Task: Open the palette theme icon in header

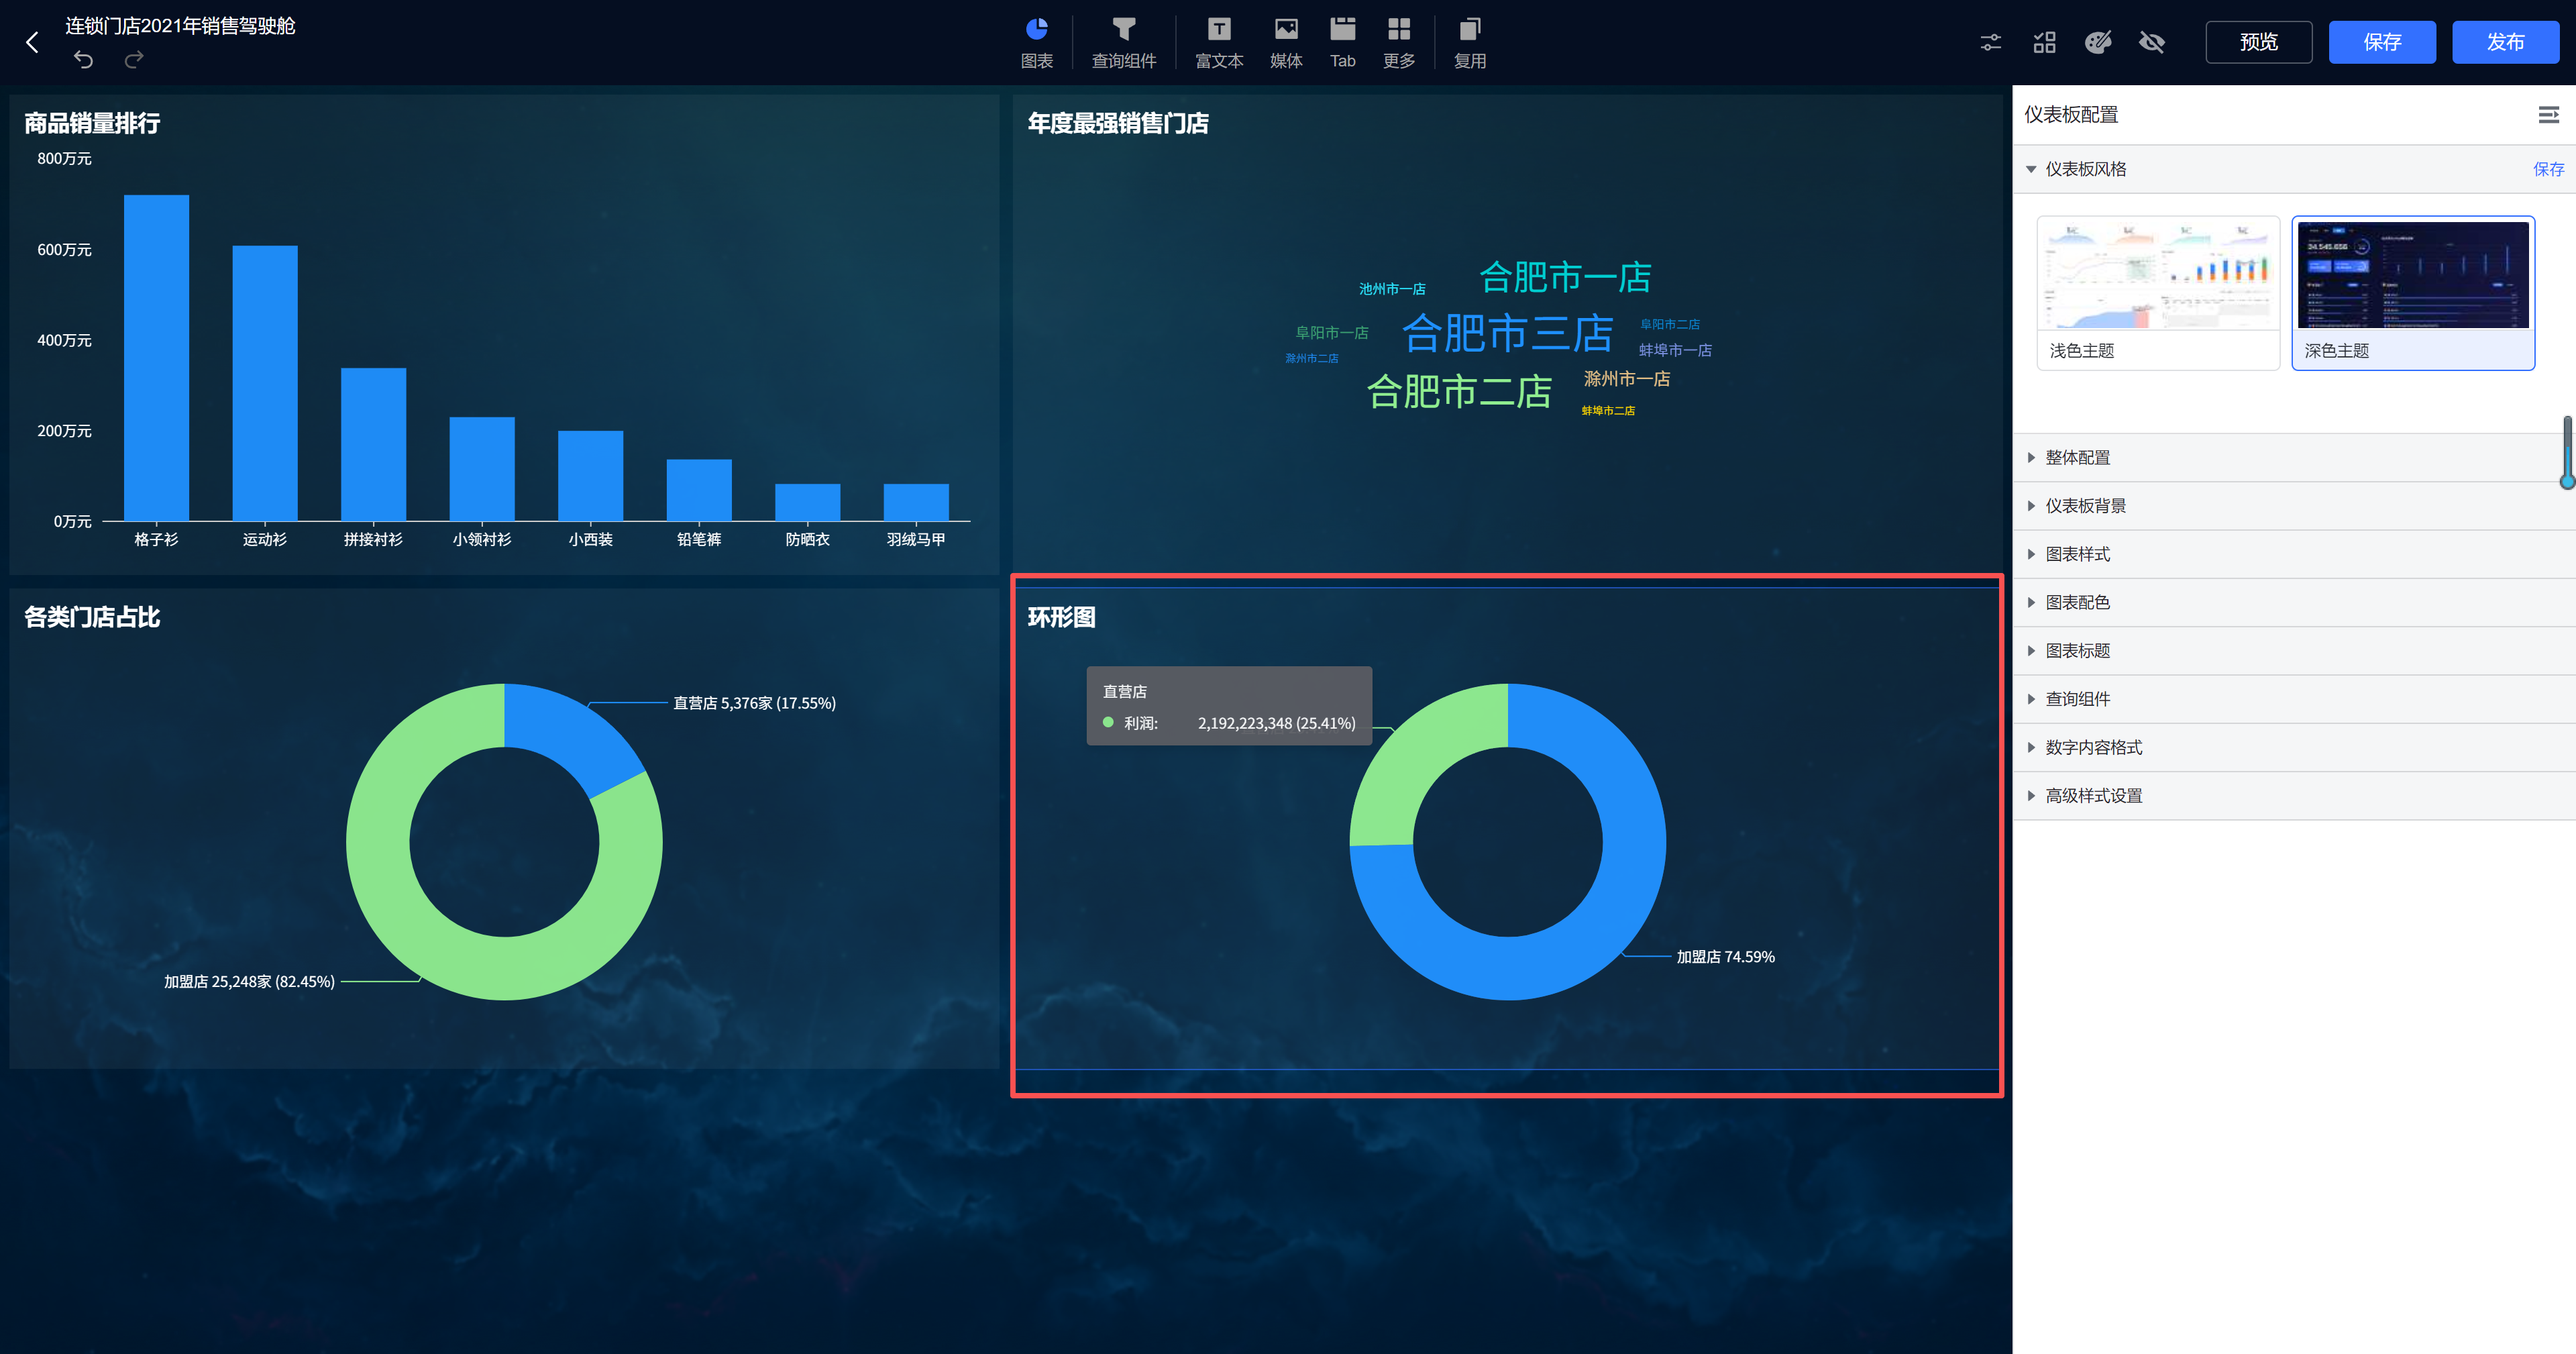Action: pyautogui.click(x=2097, y=42)
